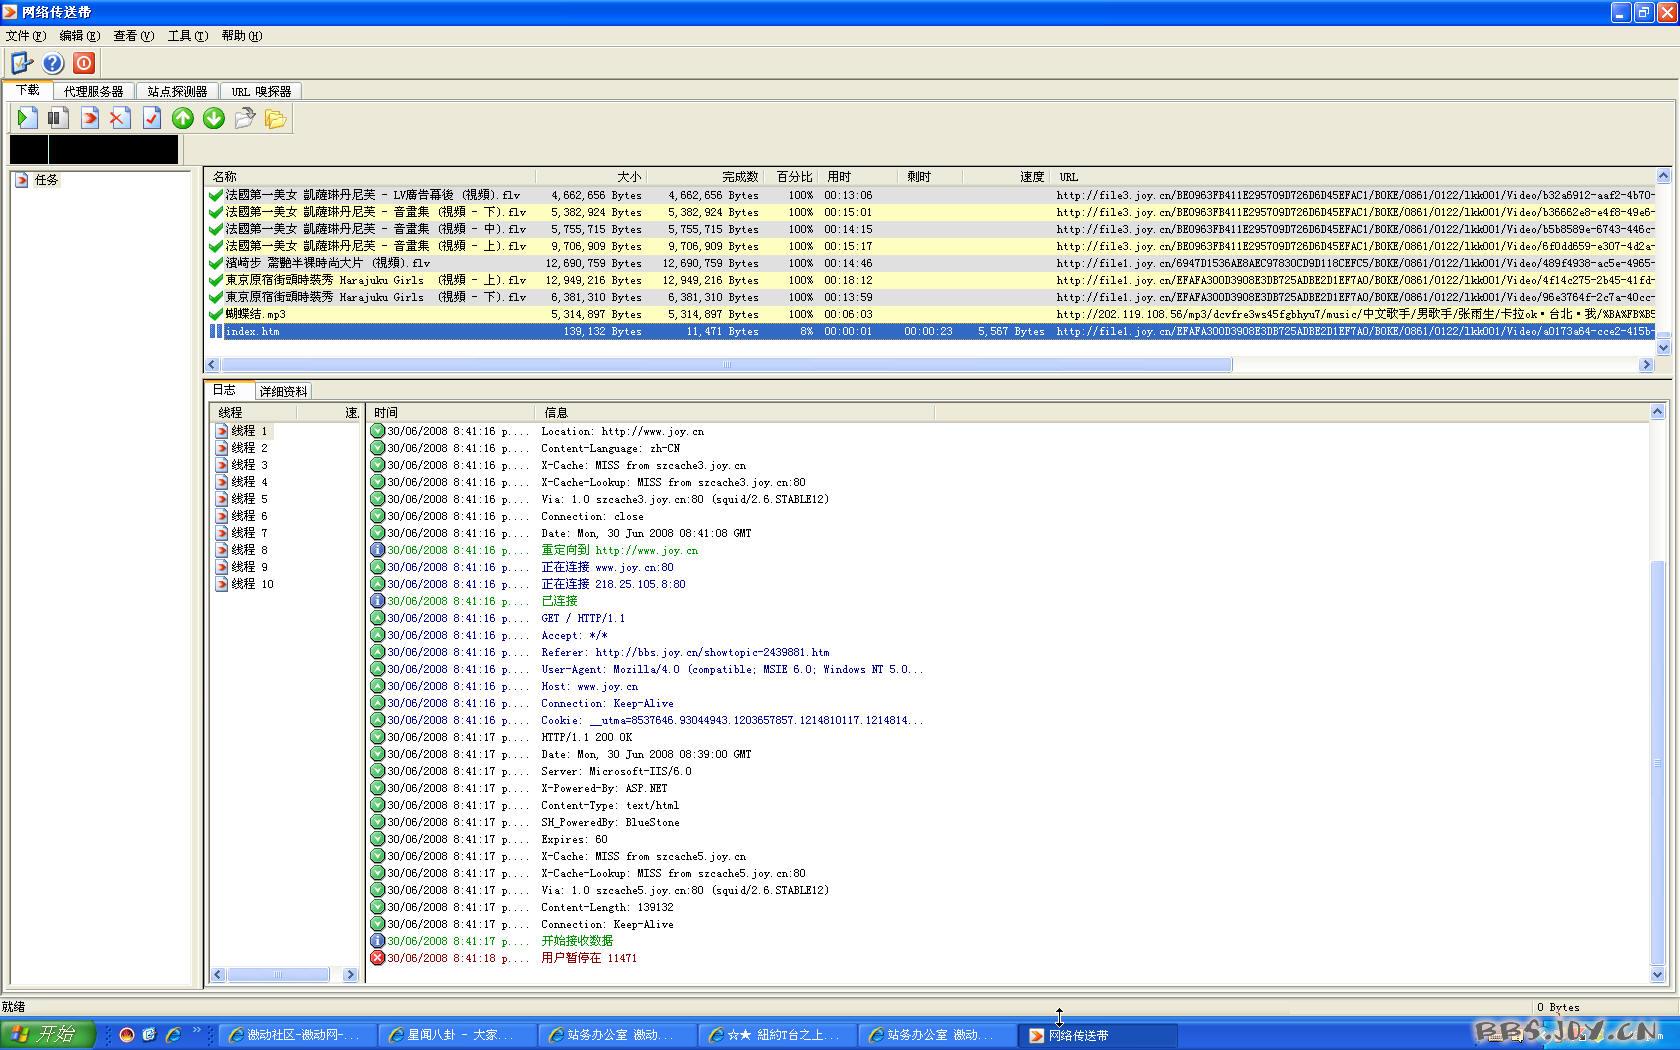Select 線程 8 in thread list

pyautogui.click(x=249, y=550)
